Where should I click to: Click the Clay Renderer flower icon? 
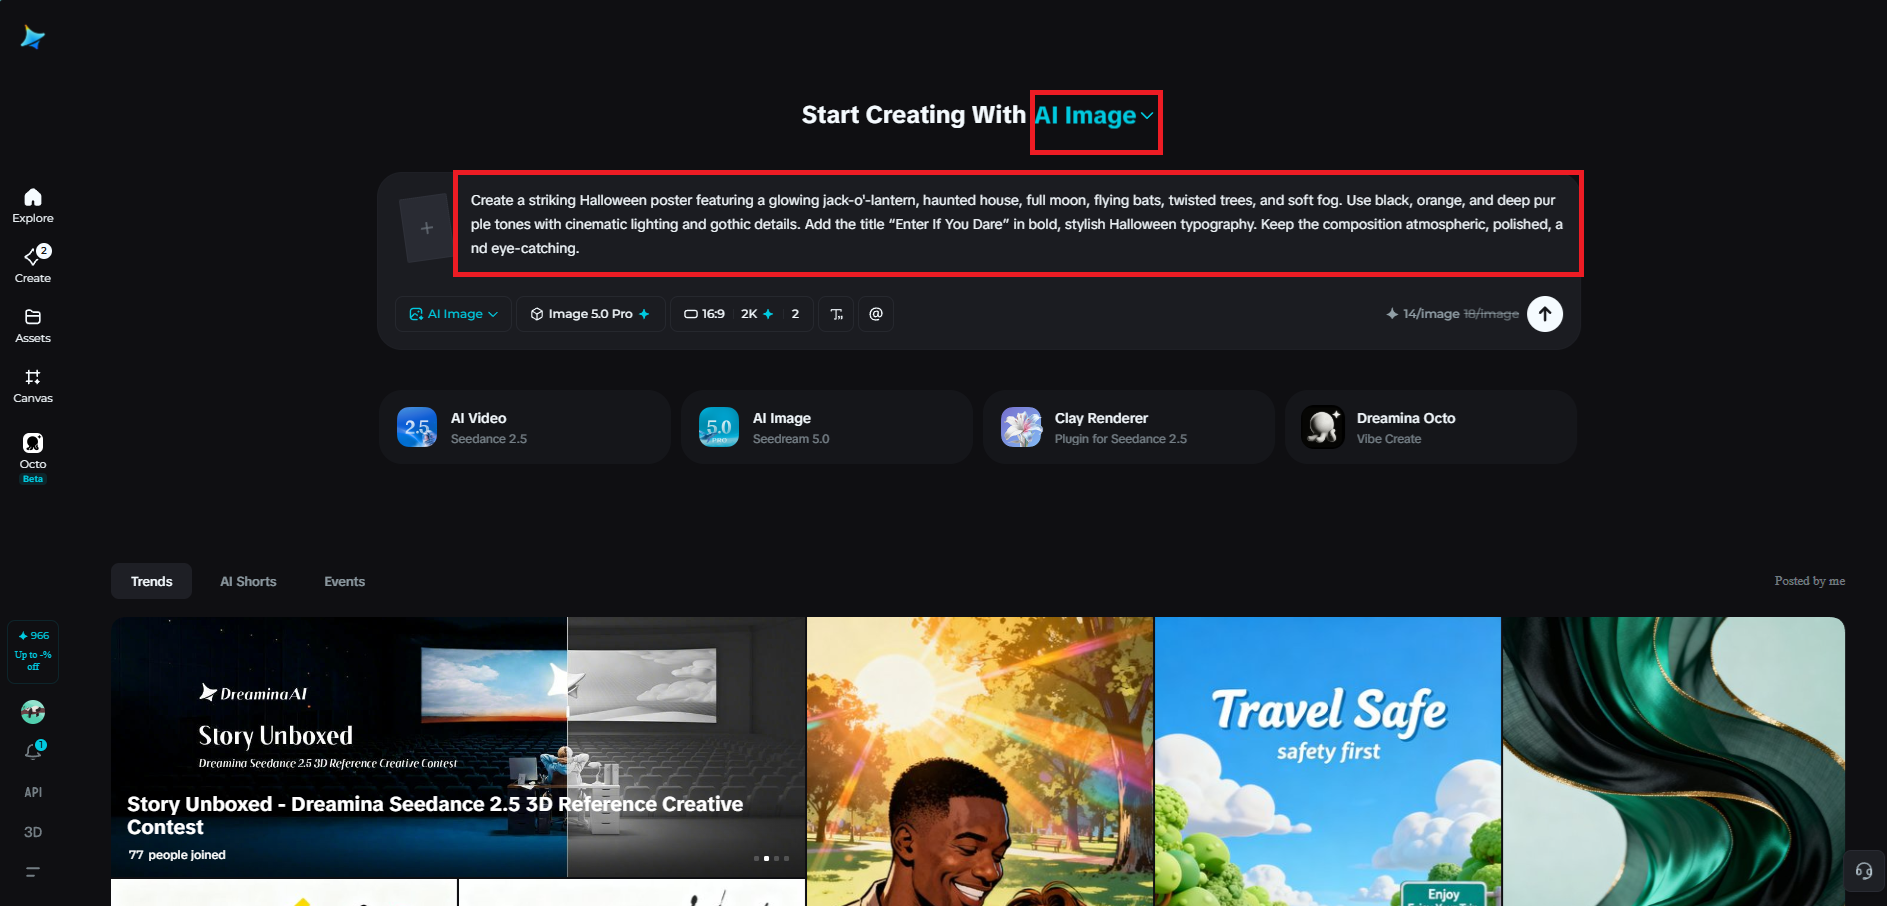point(1021,427)
